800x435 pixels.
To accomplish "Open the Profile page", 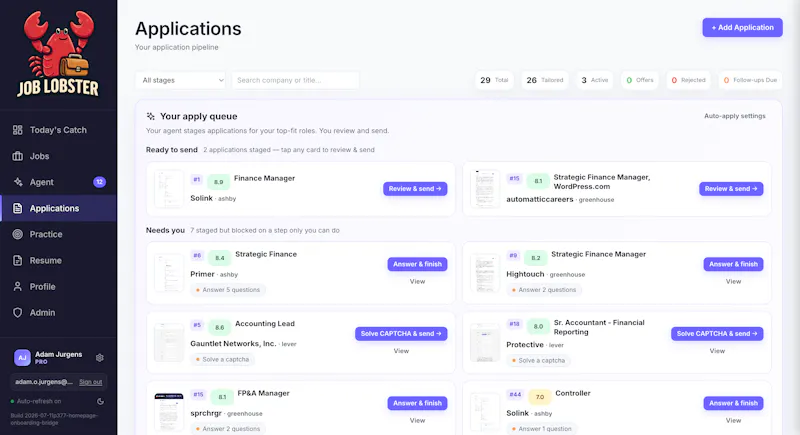I will pos(58,287).
